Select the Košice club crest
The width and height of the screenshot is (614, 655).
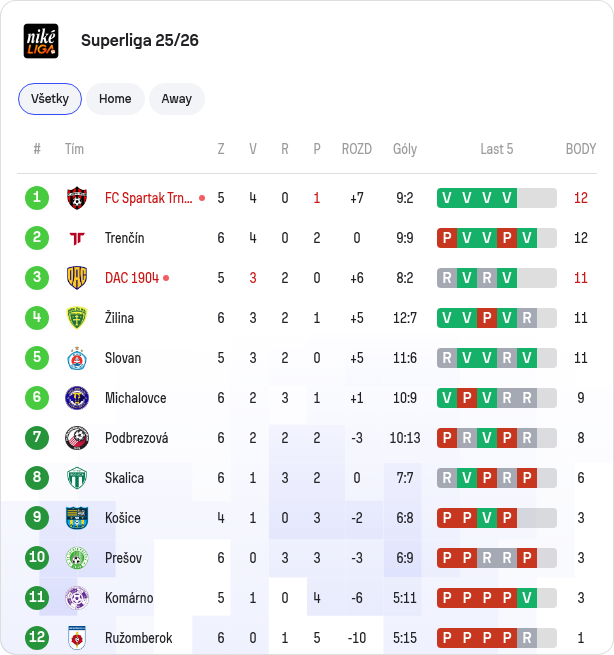click(x=77, y=518)
